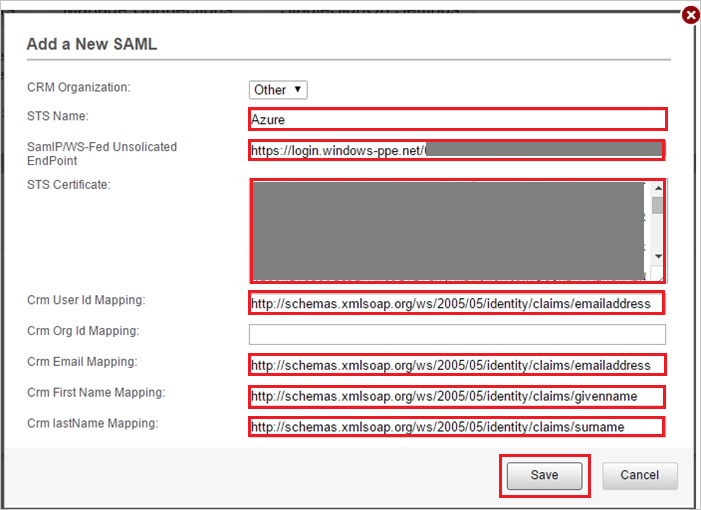Click the STS Name label

point(58,116)
